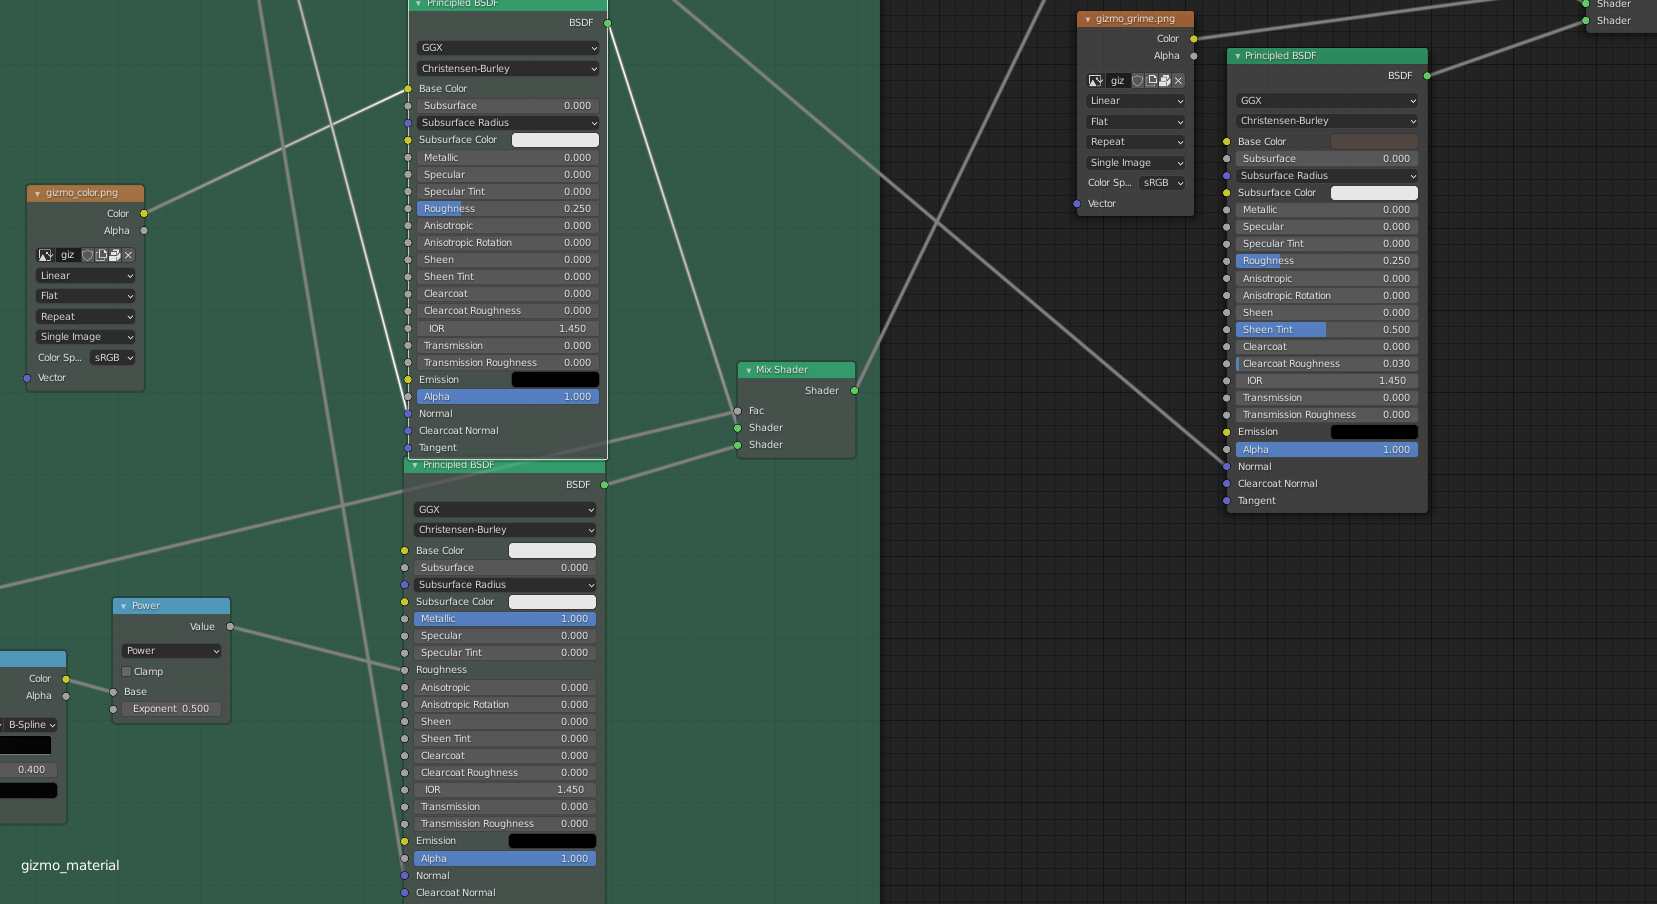Click Vector input socket of gizmo_grime.png node
This screenshot has height=904, width=1657.
coord(1077,204)
